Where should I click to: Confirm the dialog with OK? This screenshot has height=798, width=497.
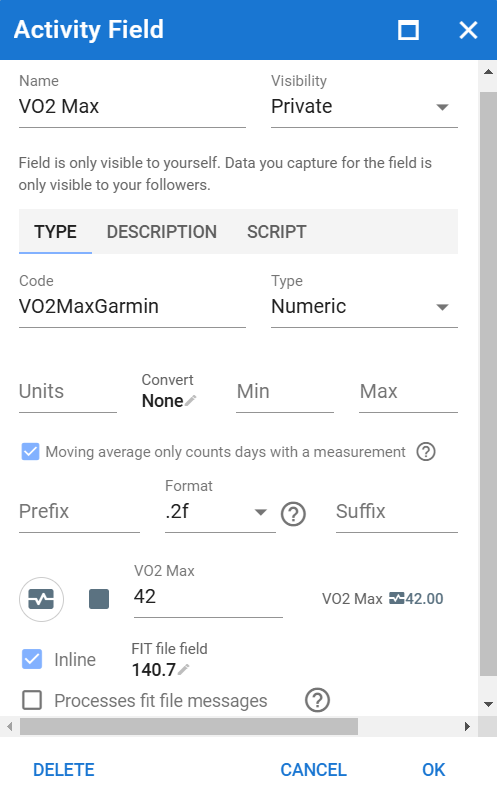[433, 770]
